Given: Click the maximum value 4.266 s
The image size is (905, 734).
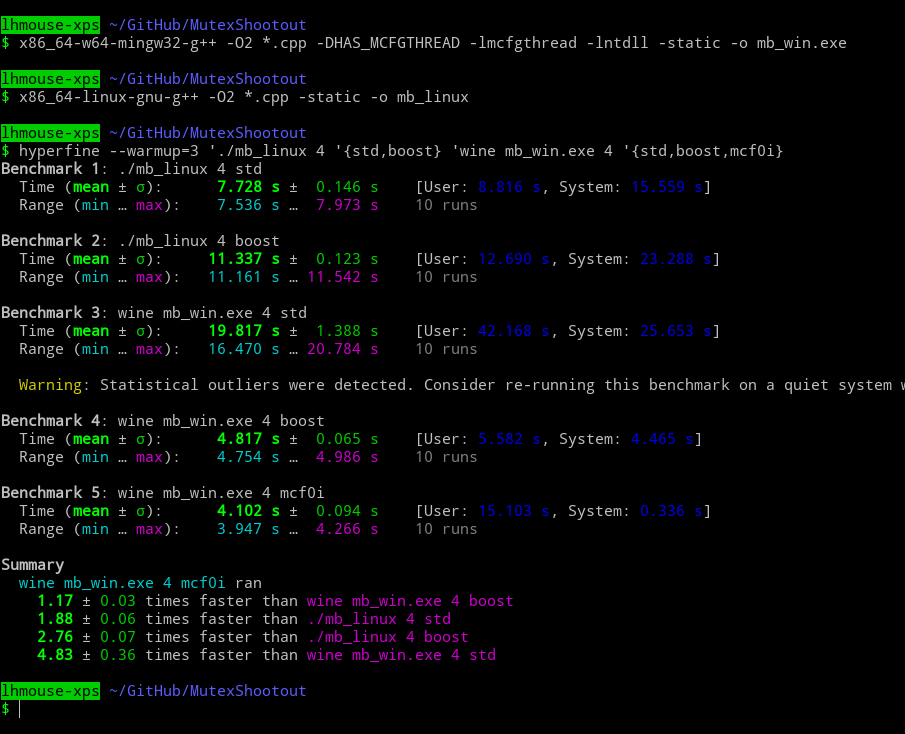Looking at the screenshot, I should (x=347, y=529).
